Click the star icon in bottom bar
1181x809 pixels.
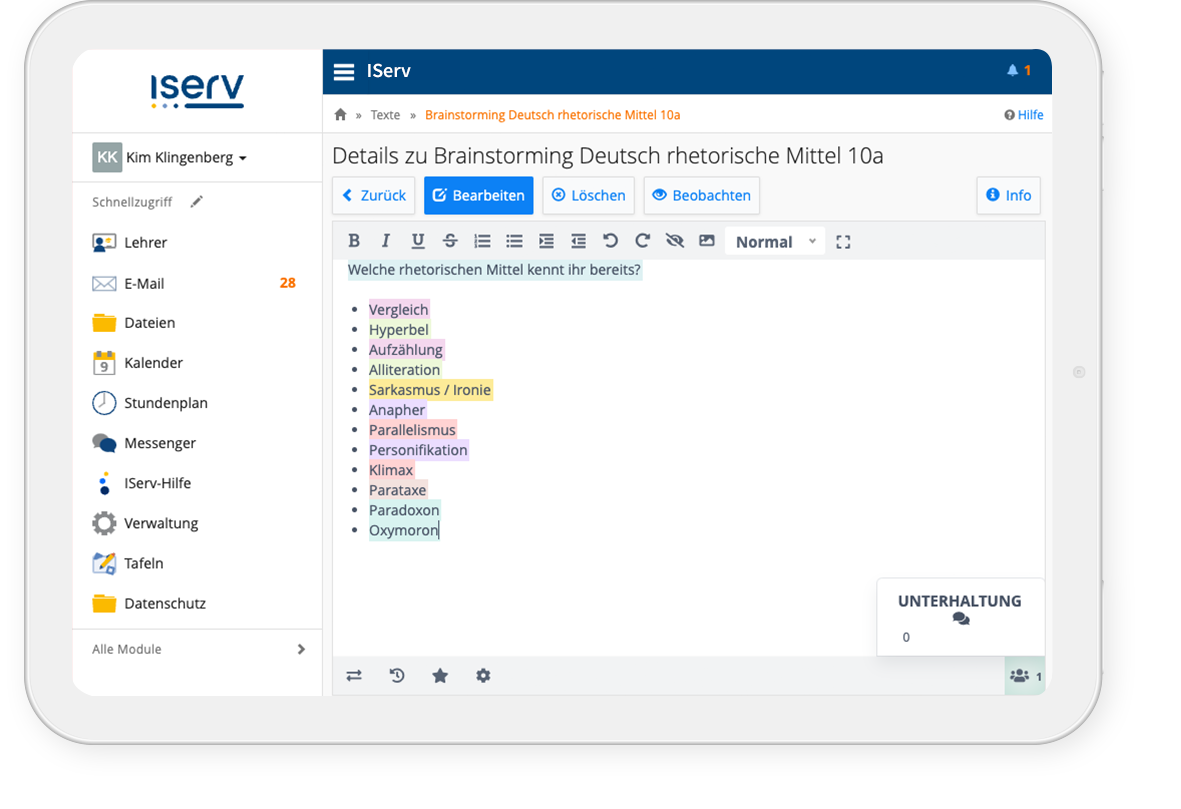(x=440, y=676)
